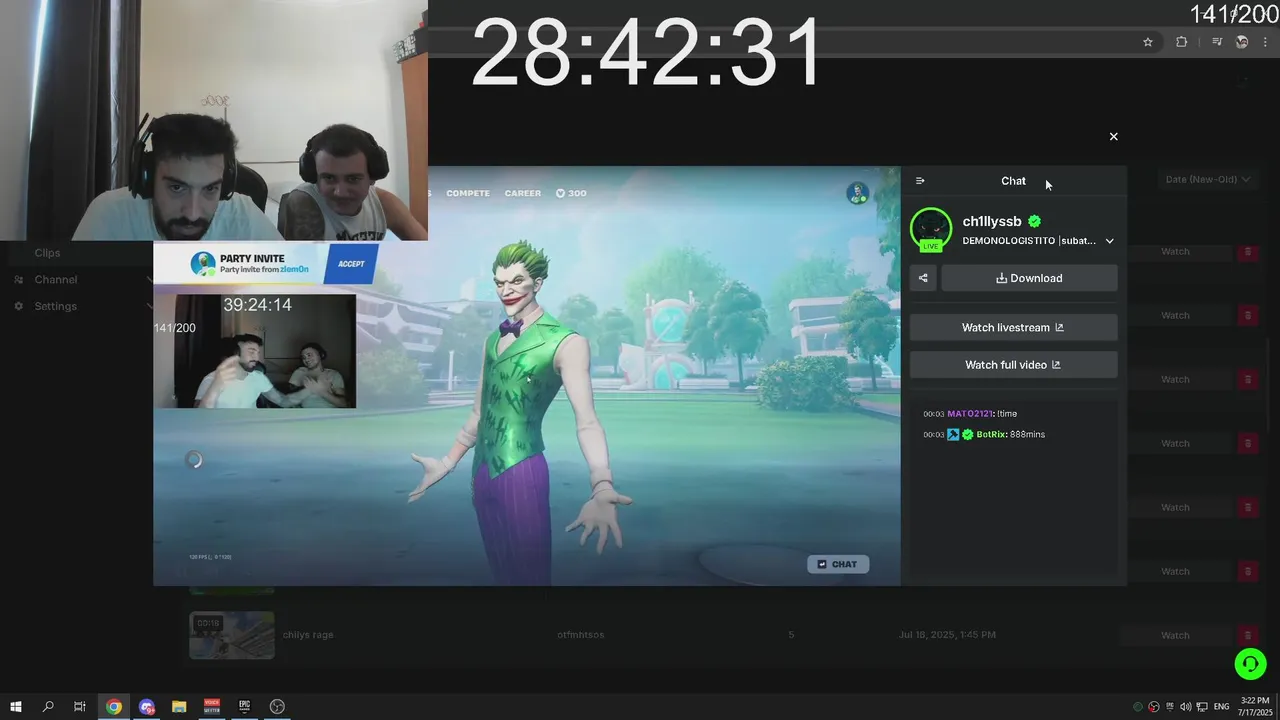
Task: Click the green verified badge next to ch1llyssb
Action: (1035, 221)
